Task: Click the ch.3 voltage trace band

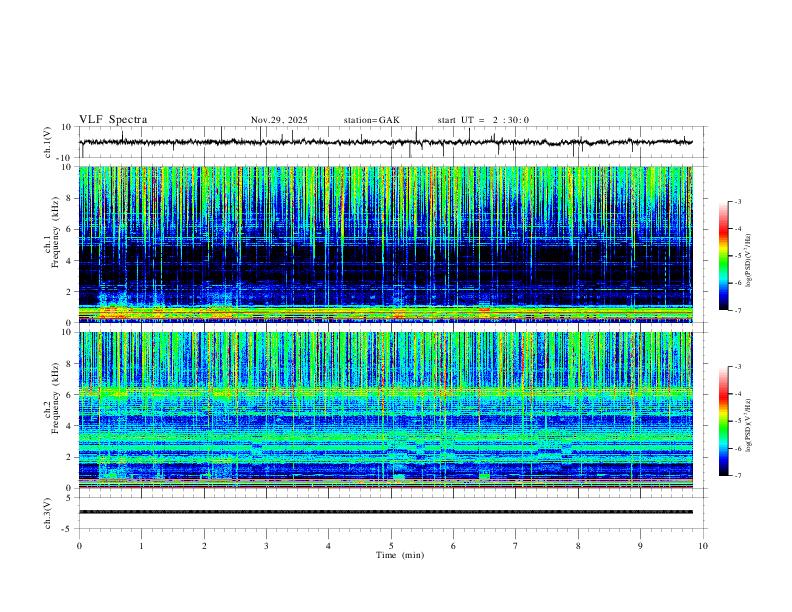Action: 385,512
